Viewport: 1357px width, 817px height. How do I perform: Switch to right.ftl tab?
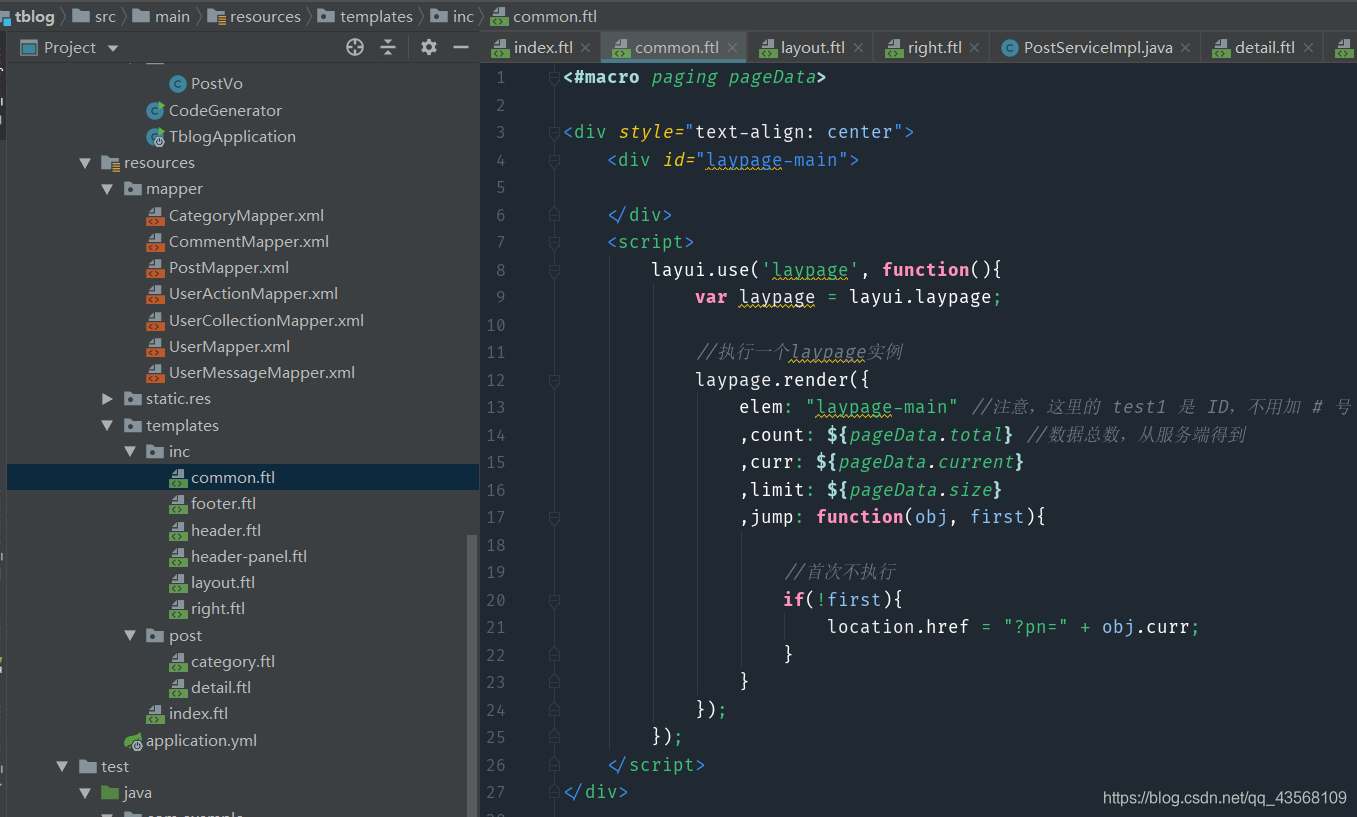[924, 47]
